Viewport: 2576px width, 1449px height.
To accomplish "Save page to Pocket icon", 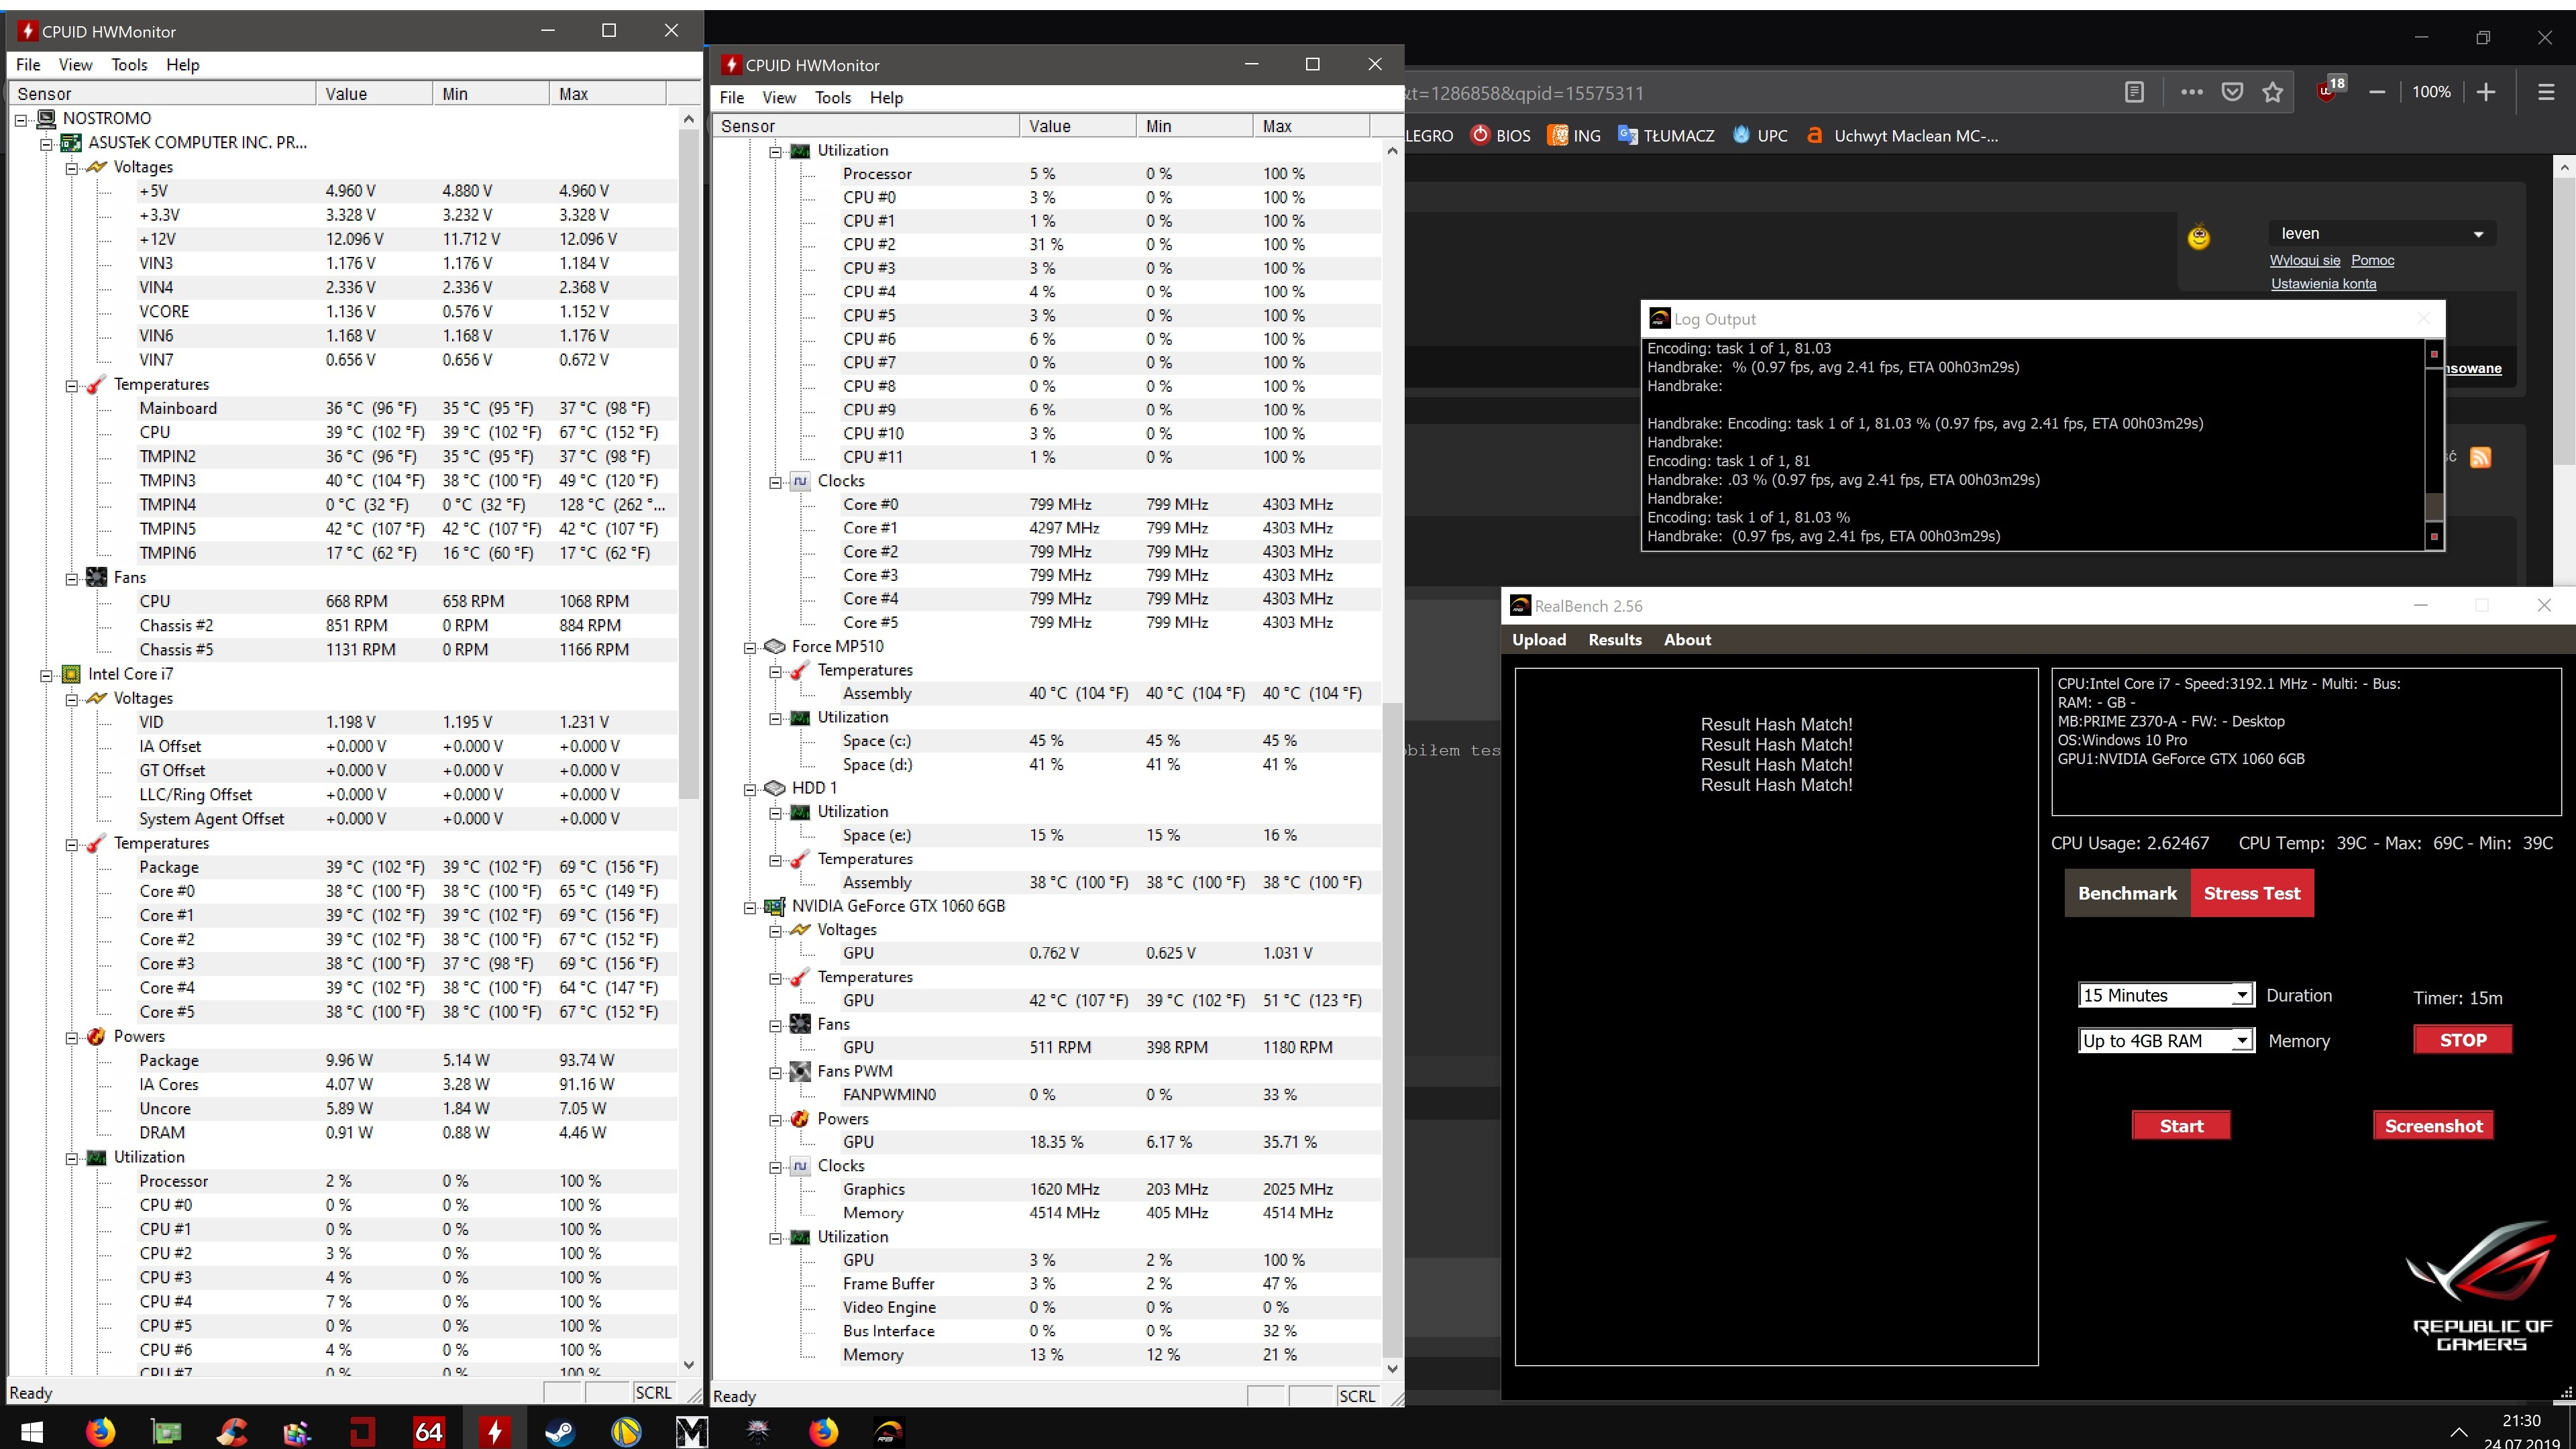I will (2232, 92).
